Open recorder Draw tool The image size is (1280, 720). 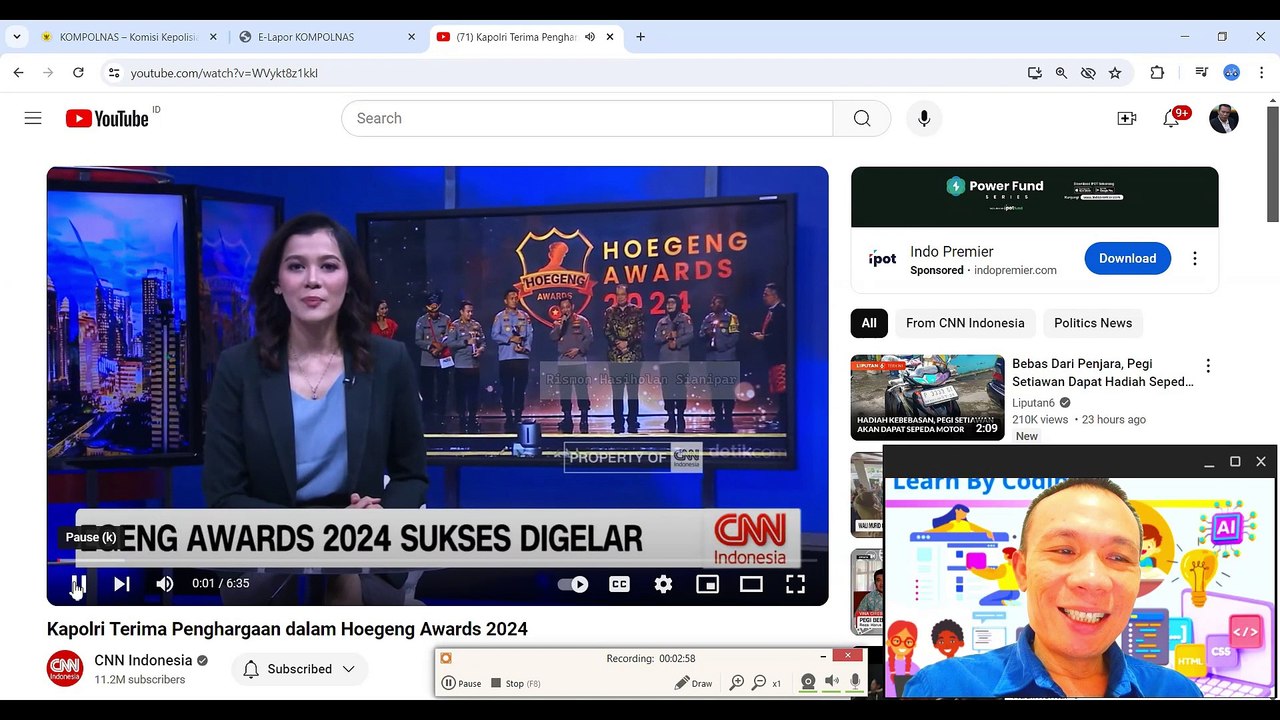point(693,683)
